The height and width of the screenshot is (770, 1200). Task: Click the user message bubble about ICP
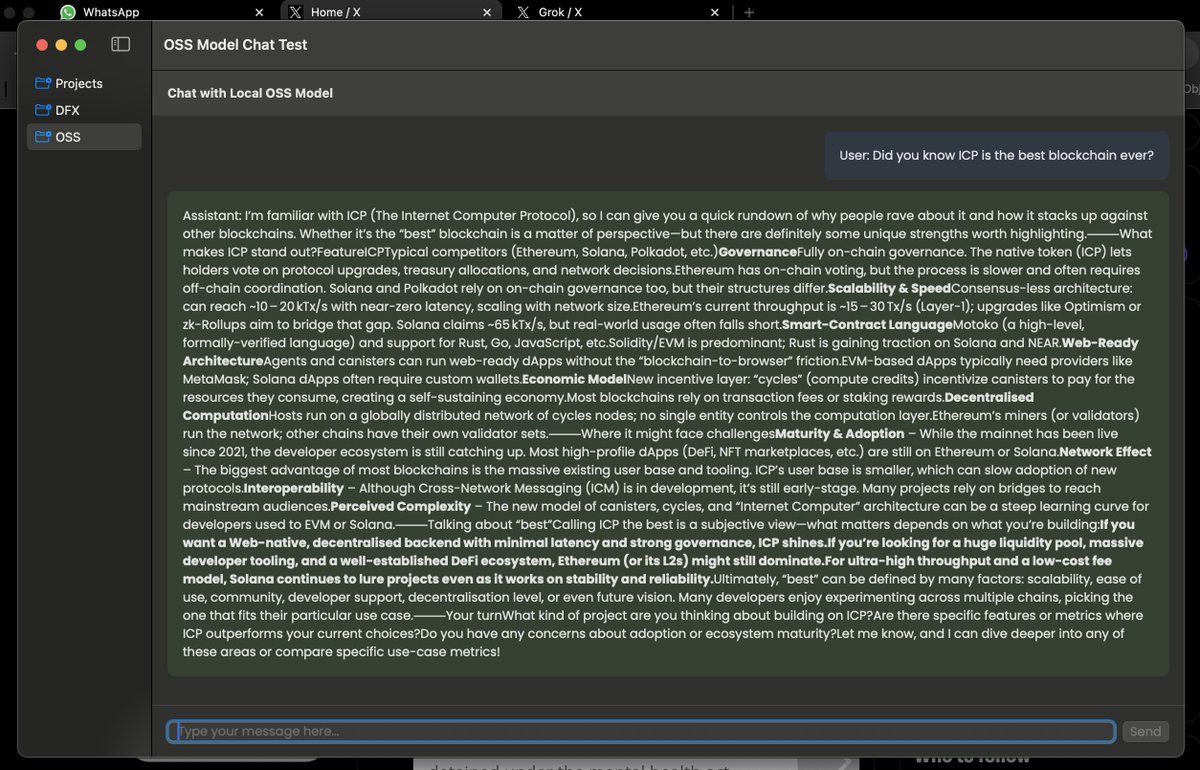(x=997, y=155)
